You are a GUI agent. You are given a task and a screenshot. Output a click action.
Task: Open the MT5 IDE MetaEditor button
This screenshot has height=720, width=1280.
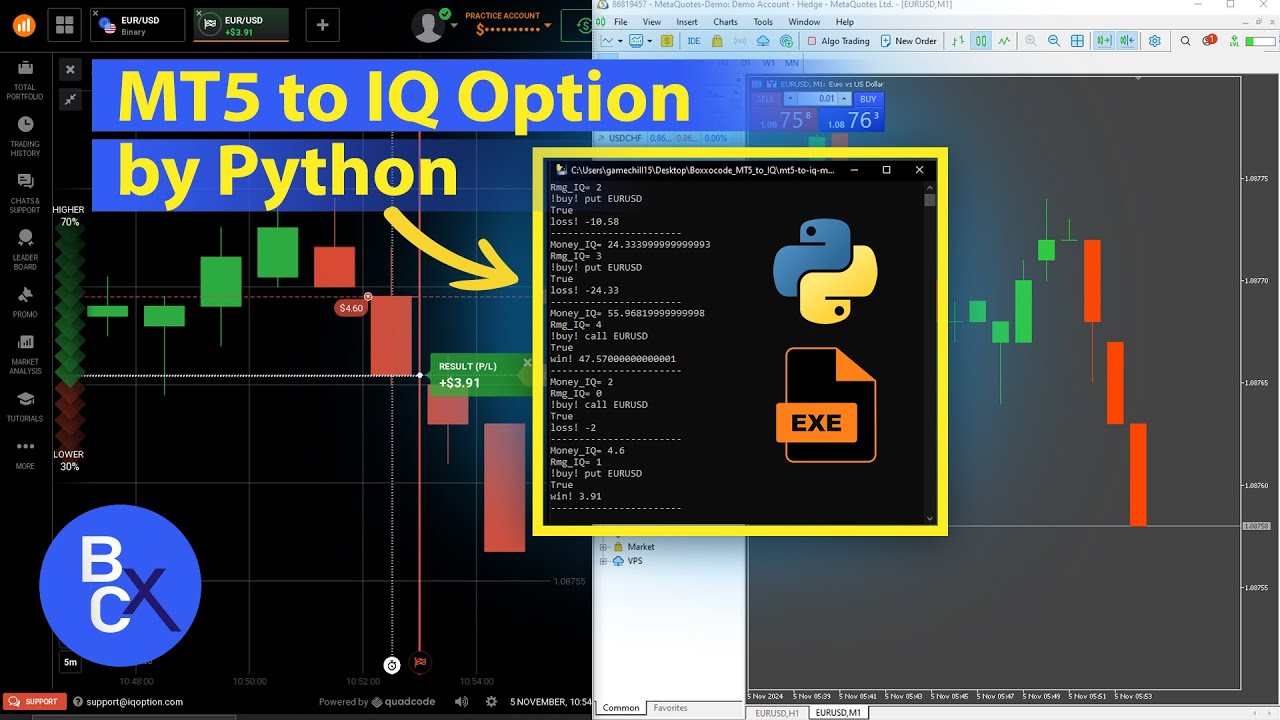[x=694, y=41]
